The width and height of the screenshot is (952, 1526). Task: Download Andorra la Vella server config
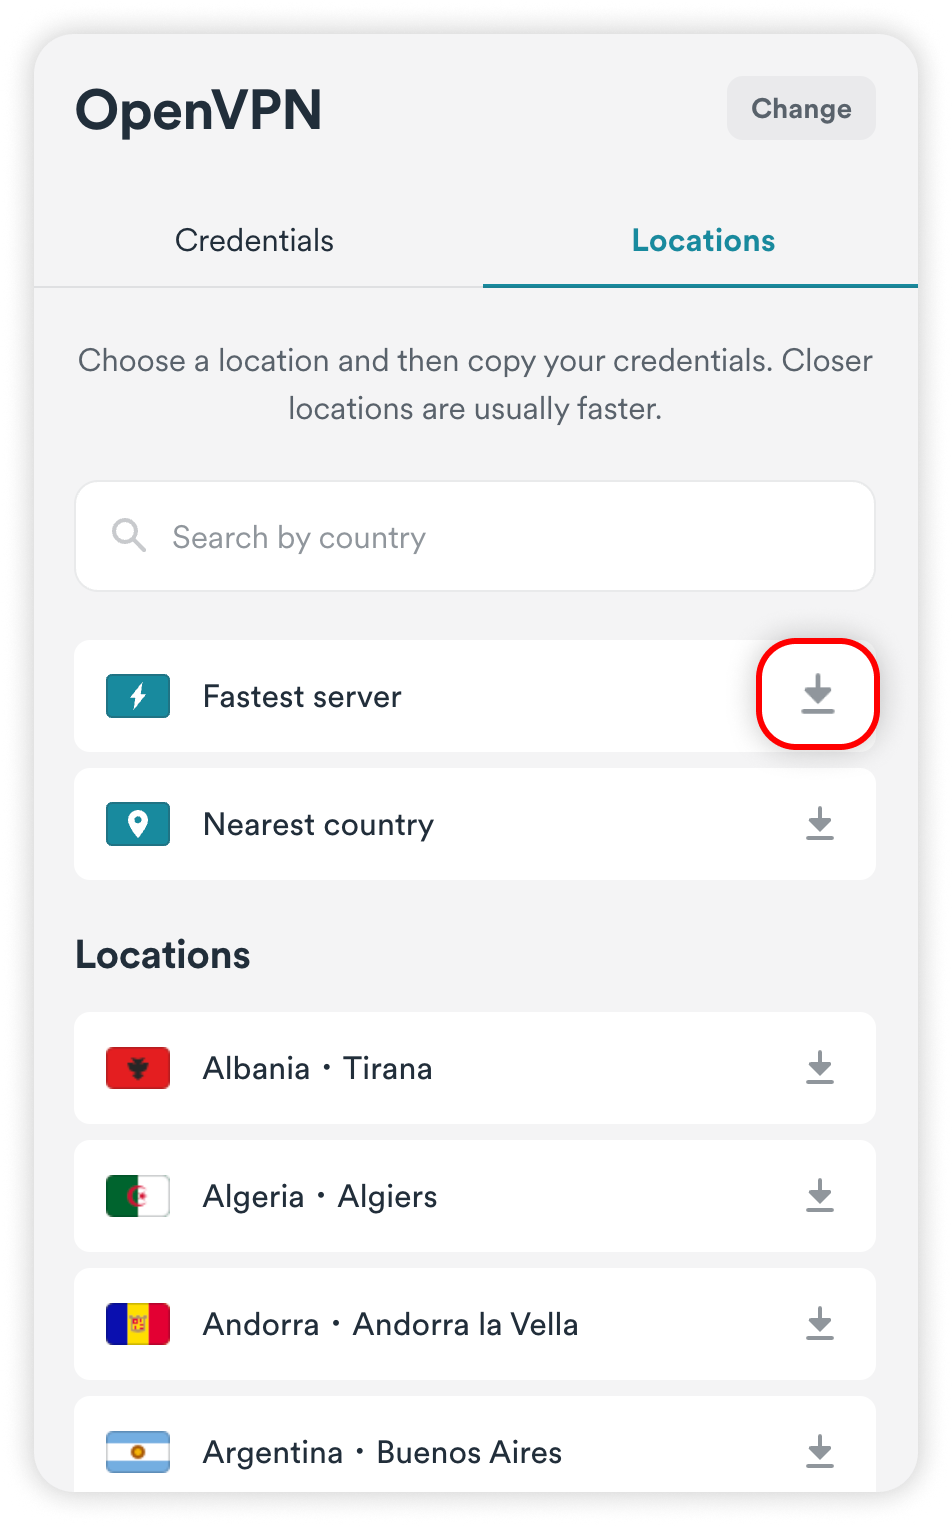tap(819, 1324)
